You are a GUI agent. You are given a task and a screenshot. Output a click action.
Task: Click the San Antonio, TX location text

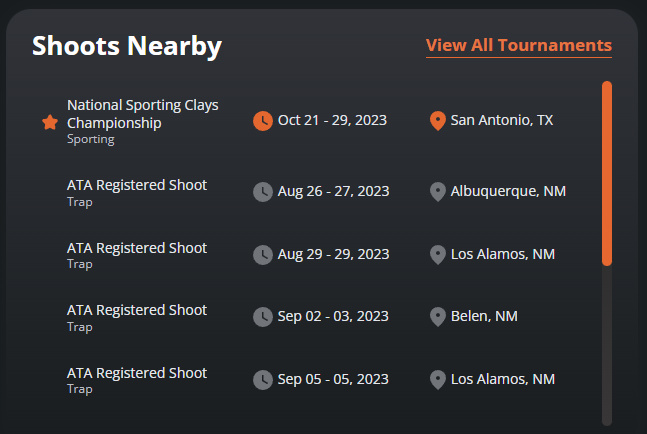tap(502, 120)
